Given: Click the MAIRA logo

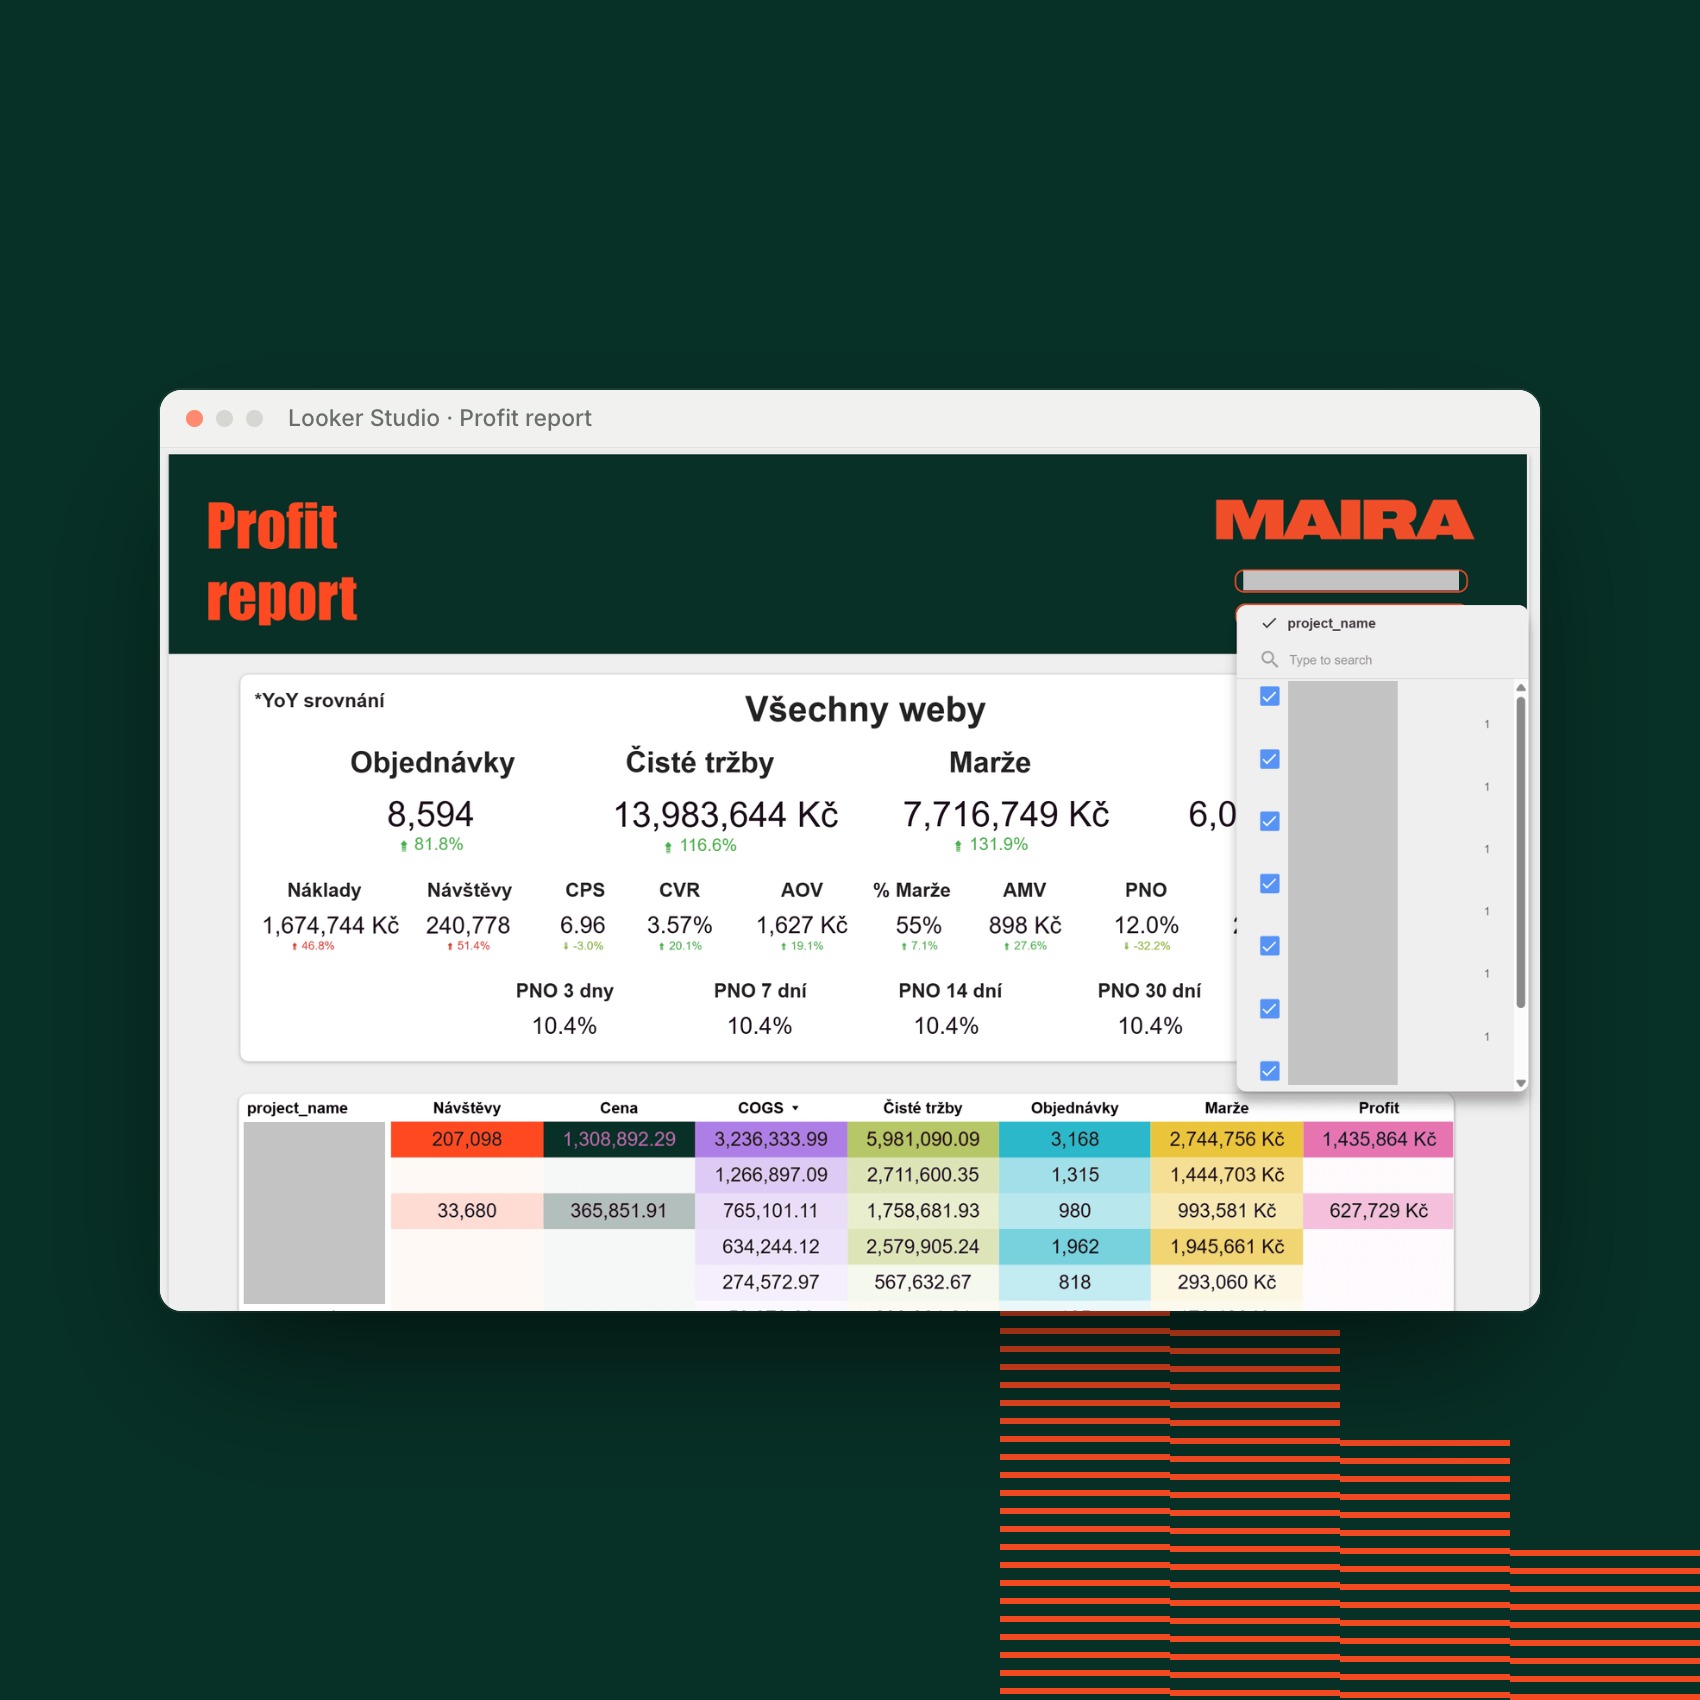Looking at the screenshot, I should point(1344,520).
